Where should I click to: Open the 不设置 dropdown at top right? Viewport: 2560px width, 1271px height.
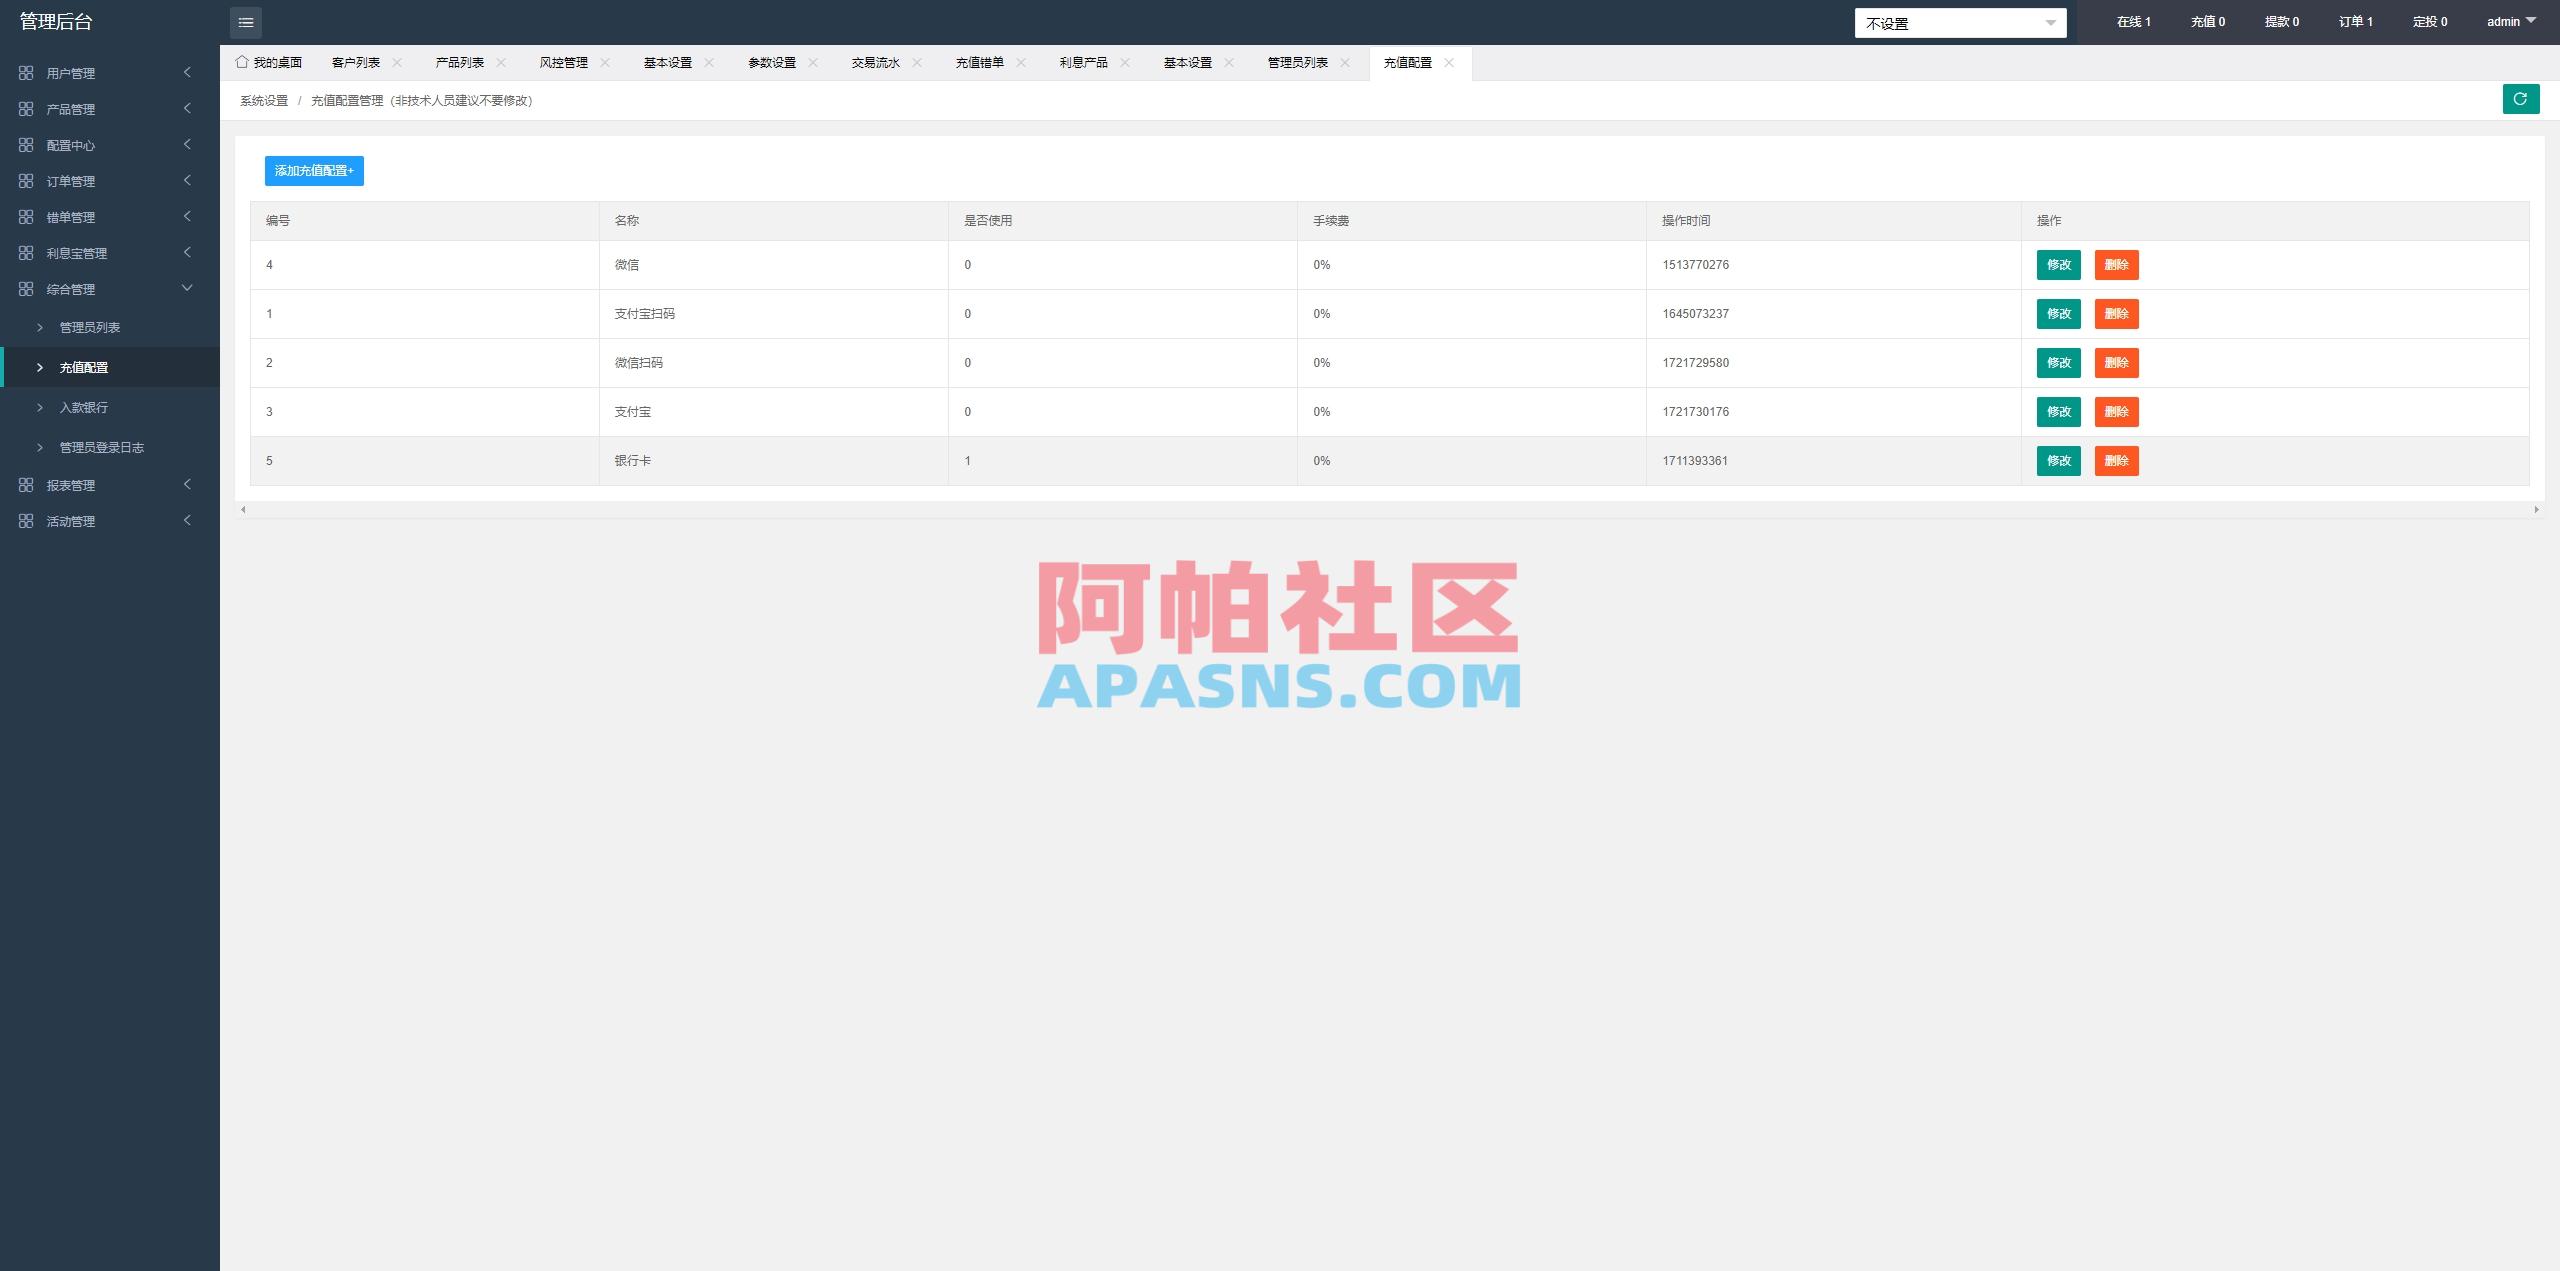[1960, 22]
